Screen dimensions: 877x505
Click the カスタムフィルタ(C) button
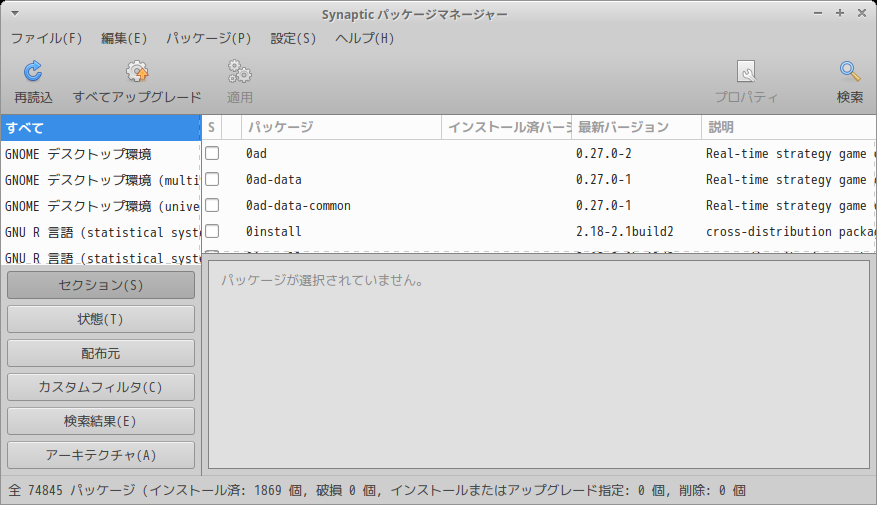coord(101,387)
